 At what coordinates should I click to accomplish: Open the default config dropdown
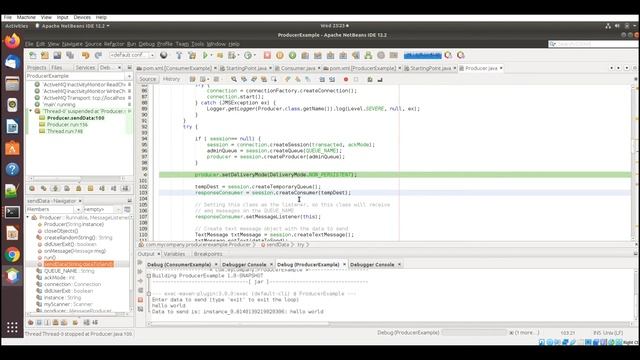(x=132, y=55)
